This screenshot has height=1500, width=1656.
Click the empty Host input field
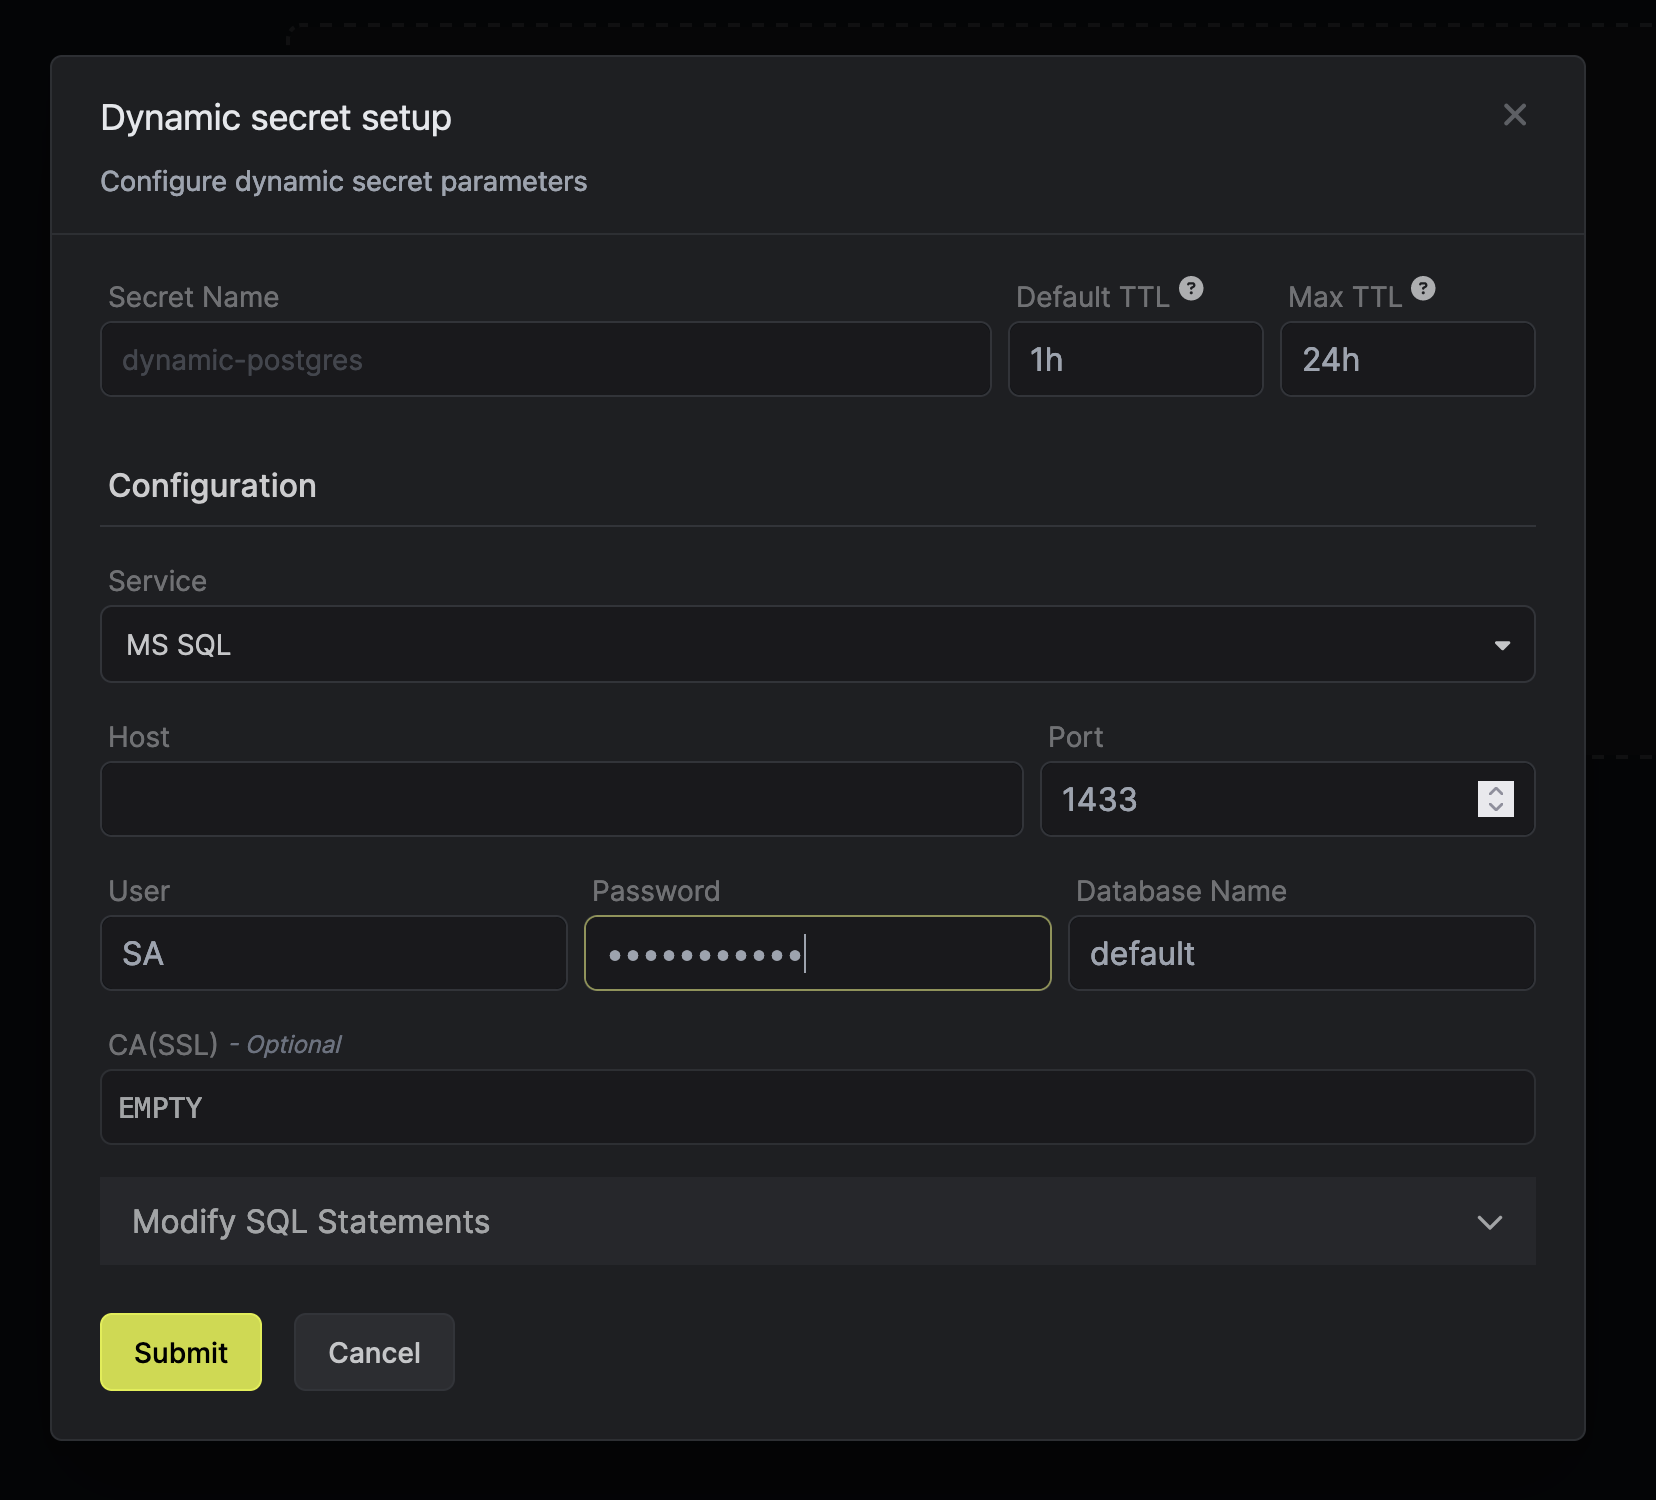562,799
